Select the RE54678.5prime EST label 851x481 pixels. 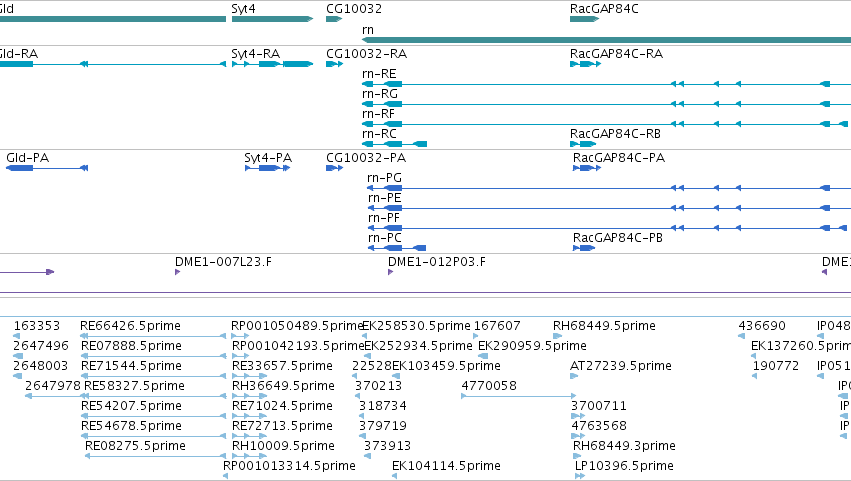(x=131, y=426)
